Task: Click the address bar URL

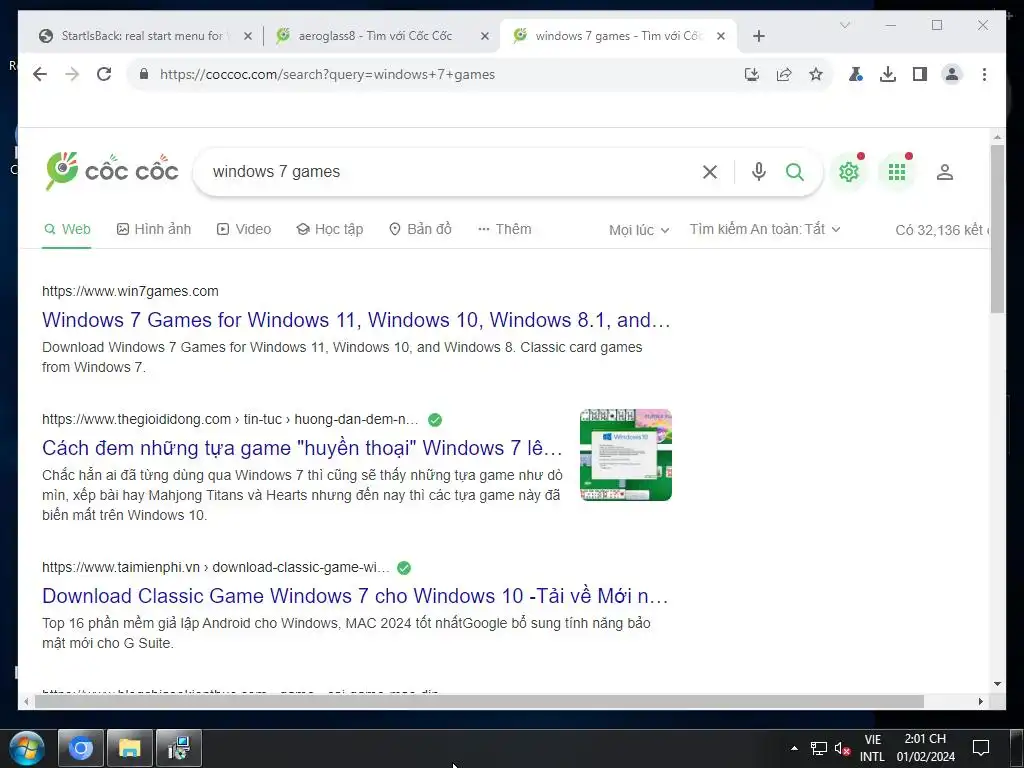Action: coord(327,74)
